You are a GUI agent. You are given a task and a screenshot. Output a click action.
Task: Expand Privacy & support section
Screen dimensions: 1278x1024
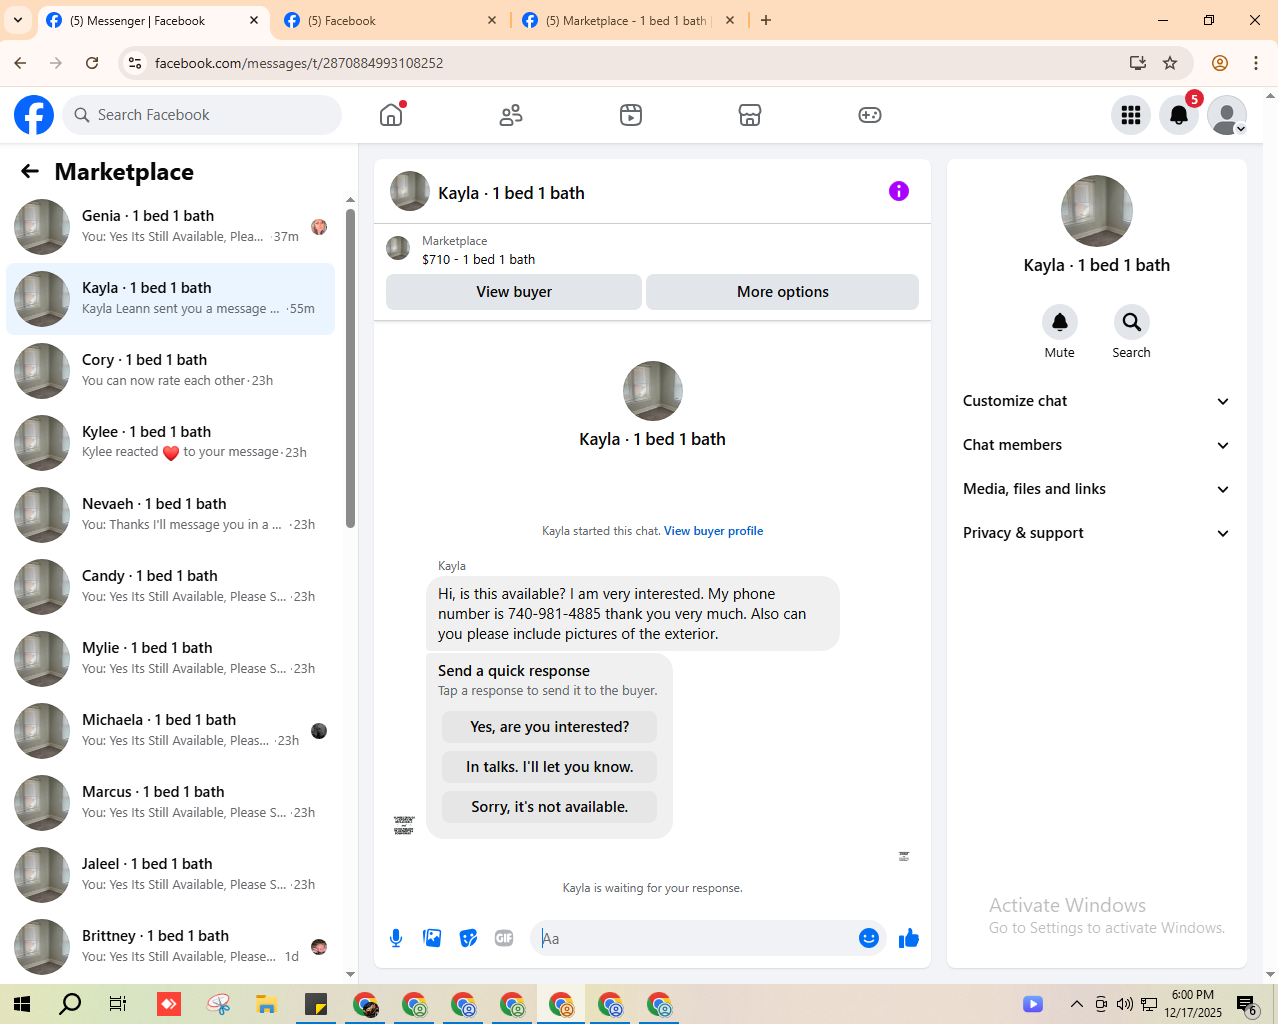(1097, 533)
